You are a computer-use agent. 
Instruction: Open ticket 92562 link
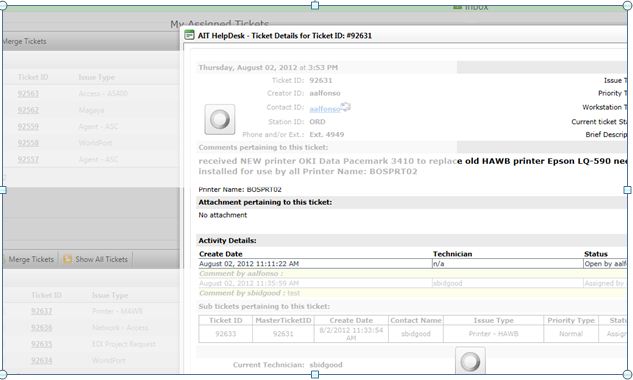click(x=28, y=110)
